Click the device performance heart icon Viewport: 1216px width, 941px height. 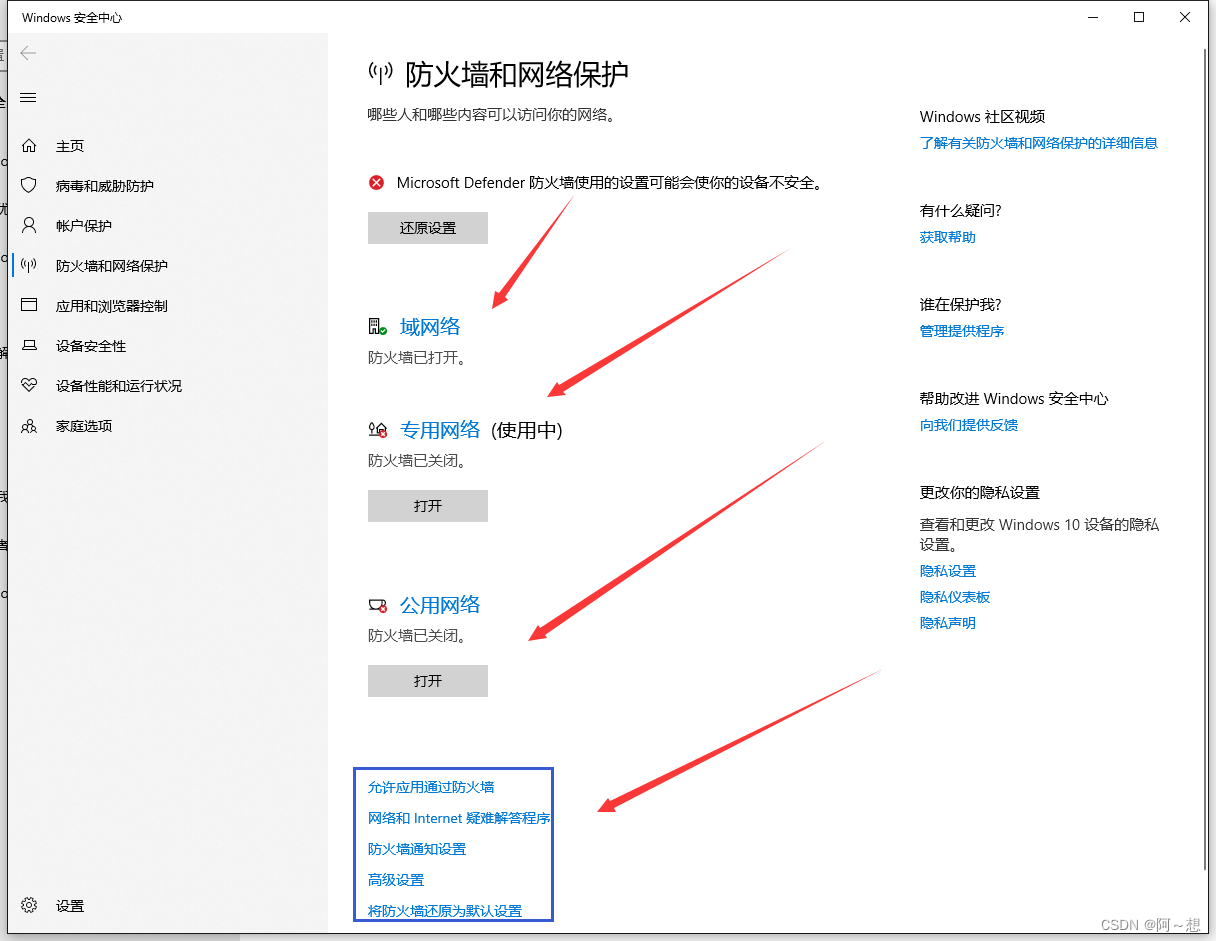click(x=29, y=385)
